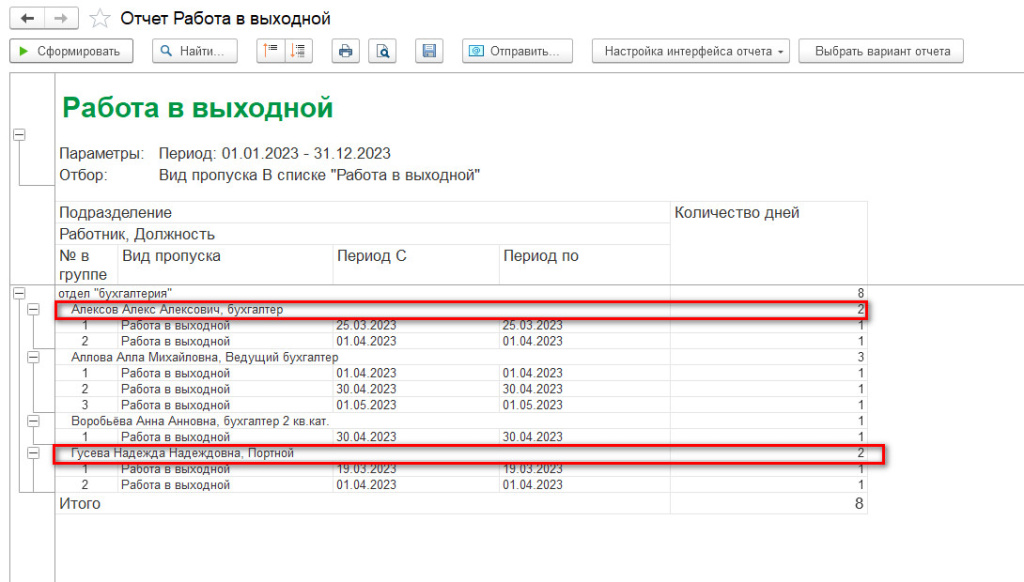Collapse the report header section
This screenshot has height=582, width=1024.
click(x=19, y=134)
